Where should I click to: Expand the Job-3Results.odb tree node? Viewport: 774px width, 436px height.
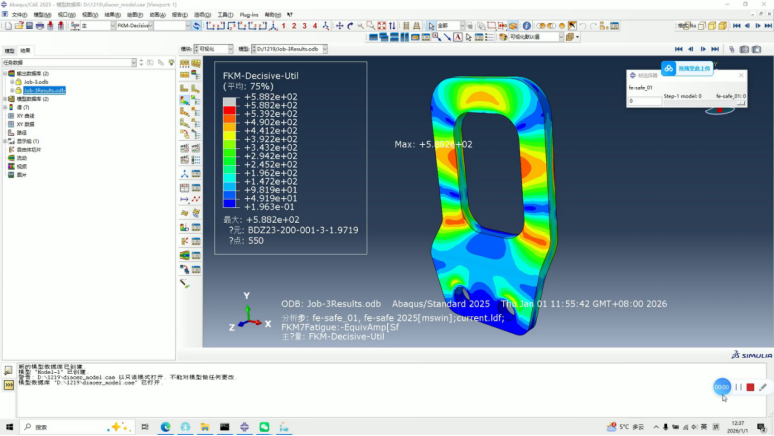coord(12,90)
